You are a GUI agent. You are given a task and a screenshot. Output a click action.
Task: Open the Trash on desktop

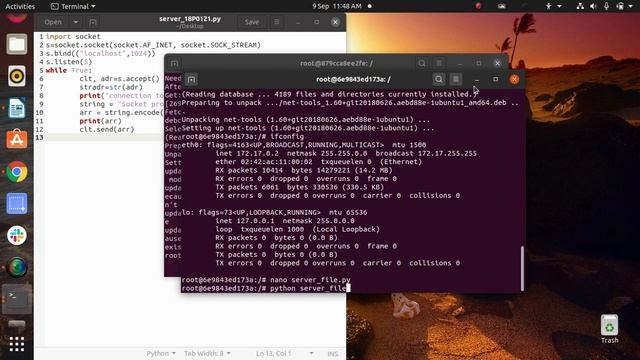click(609, 329)
